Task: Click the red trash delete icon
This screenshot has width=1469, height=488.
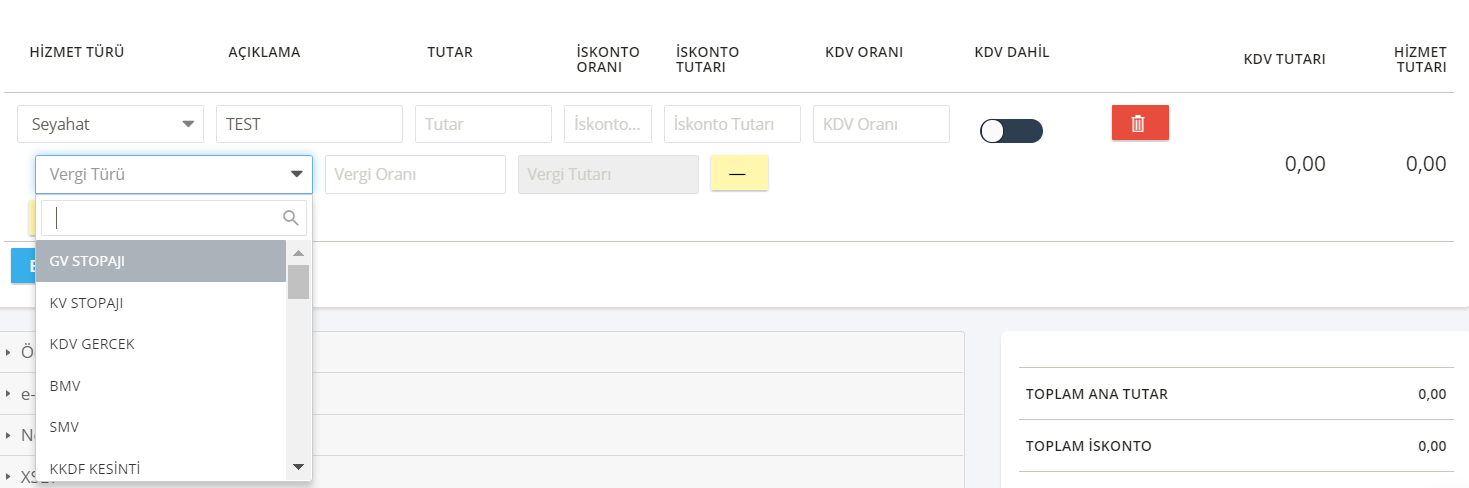Action: coord(1140,123)
